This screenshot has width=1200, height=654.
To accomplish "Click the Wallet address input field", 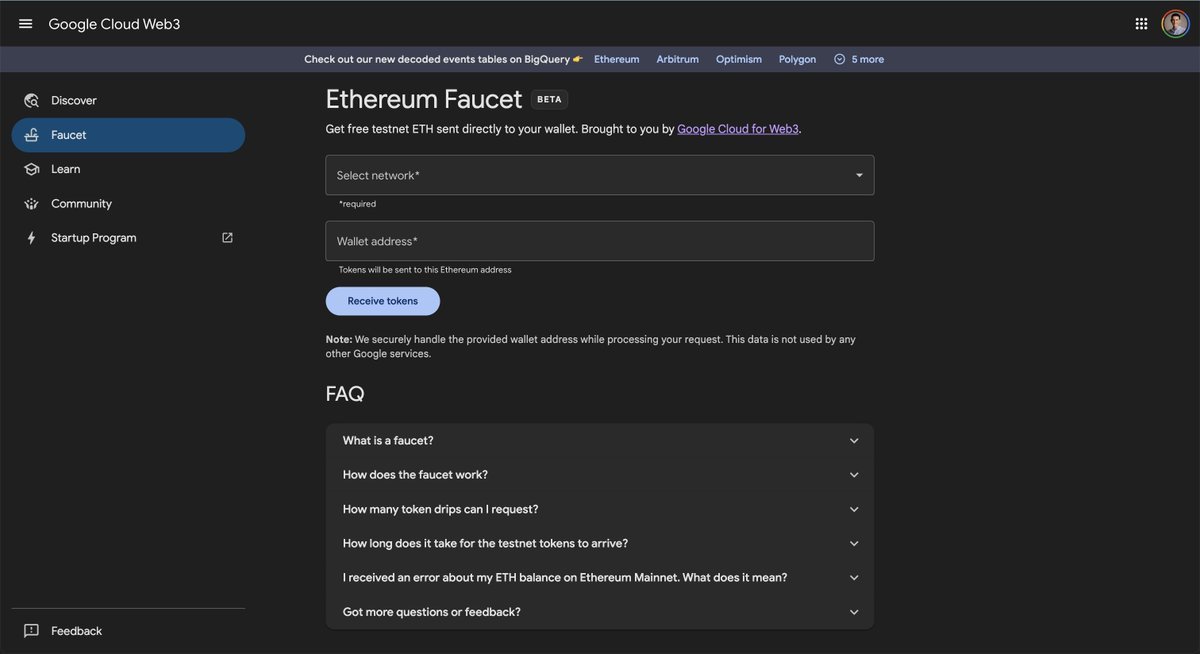I will pyautogui.click(x=600, y=241).
